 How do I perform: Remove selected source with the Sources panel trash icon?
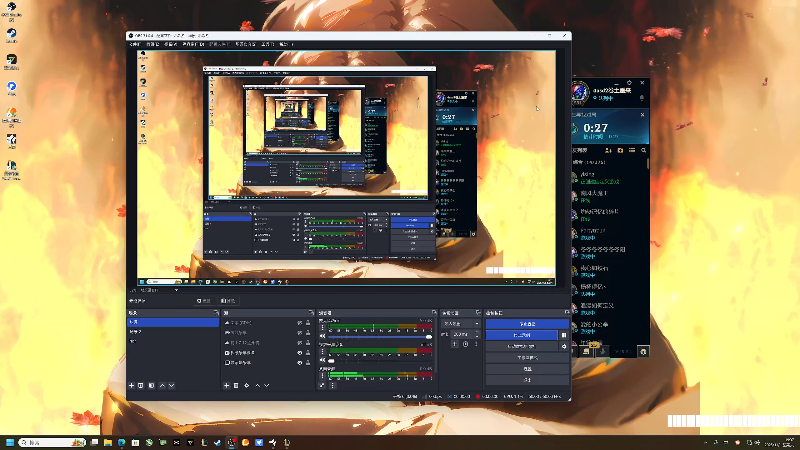pos(236,386)
